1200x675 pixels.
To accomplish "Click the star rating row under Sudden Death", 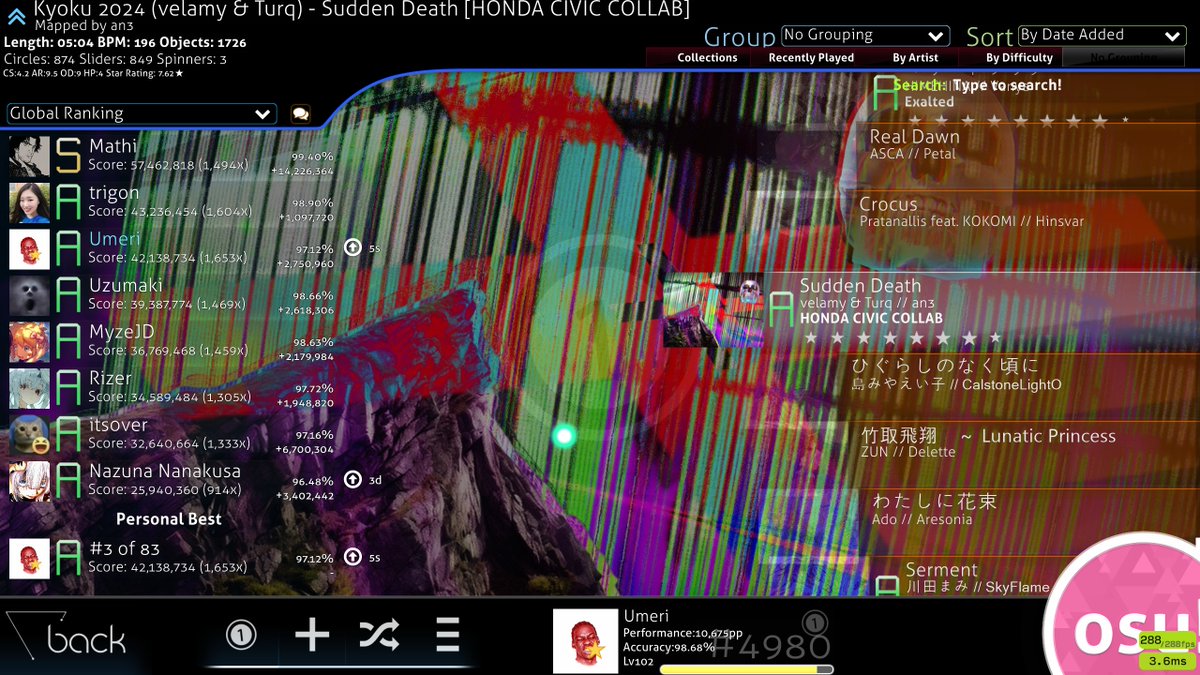I will point(903,339).
